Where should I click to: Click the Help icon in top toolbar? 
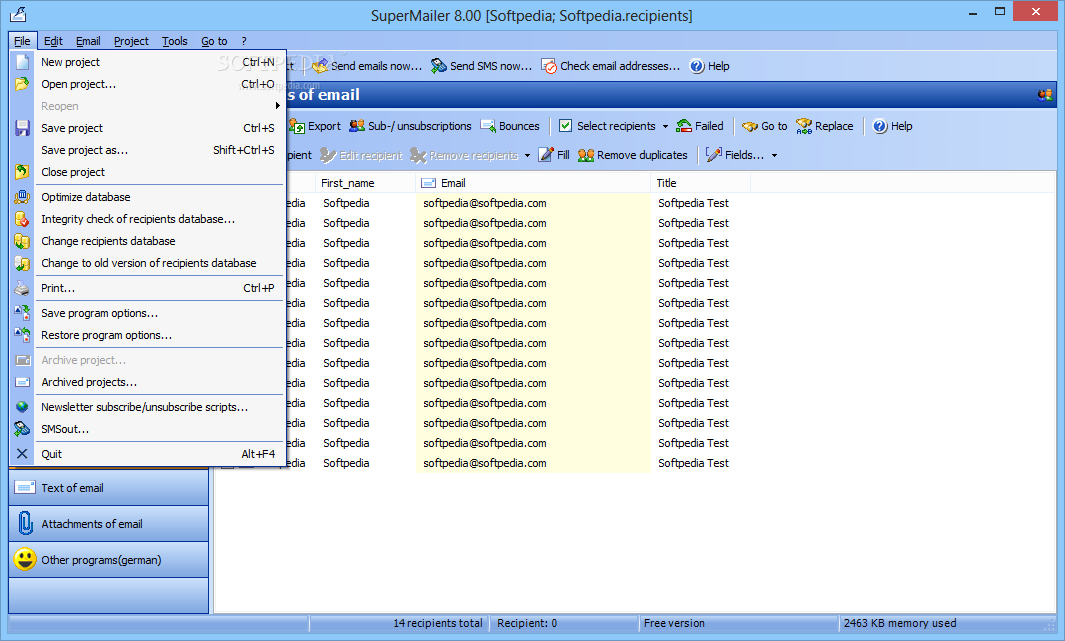click(x=697, y=66)
